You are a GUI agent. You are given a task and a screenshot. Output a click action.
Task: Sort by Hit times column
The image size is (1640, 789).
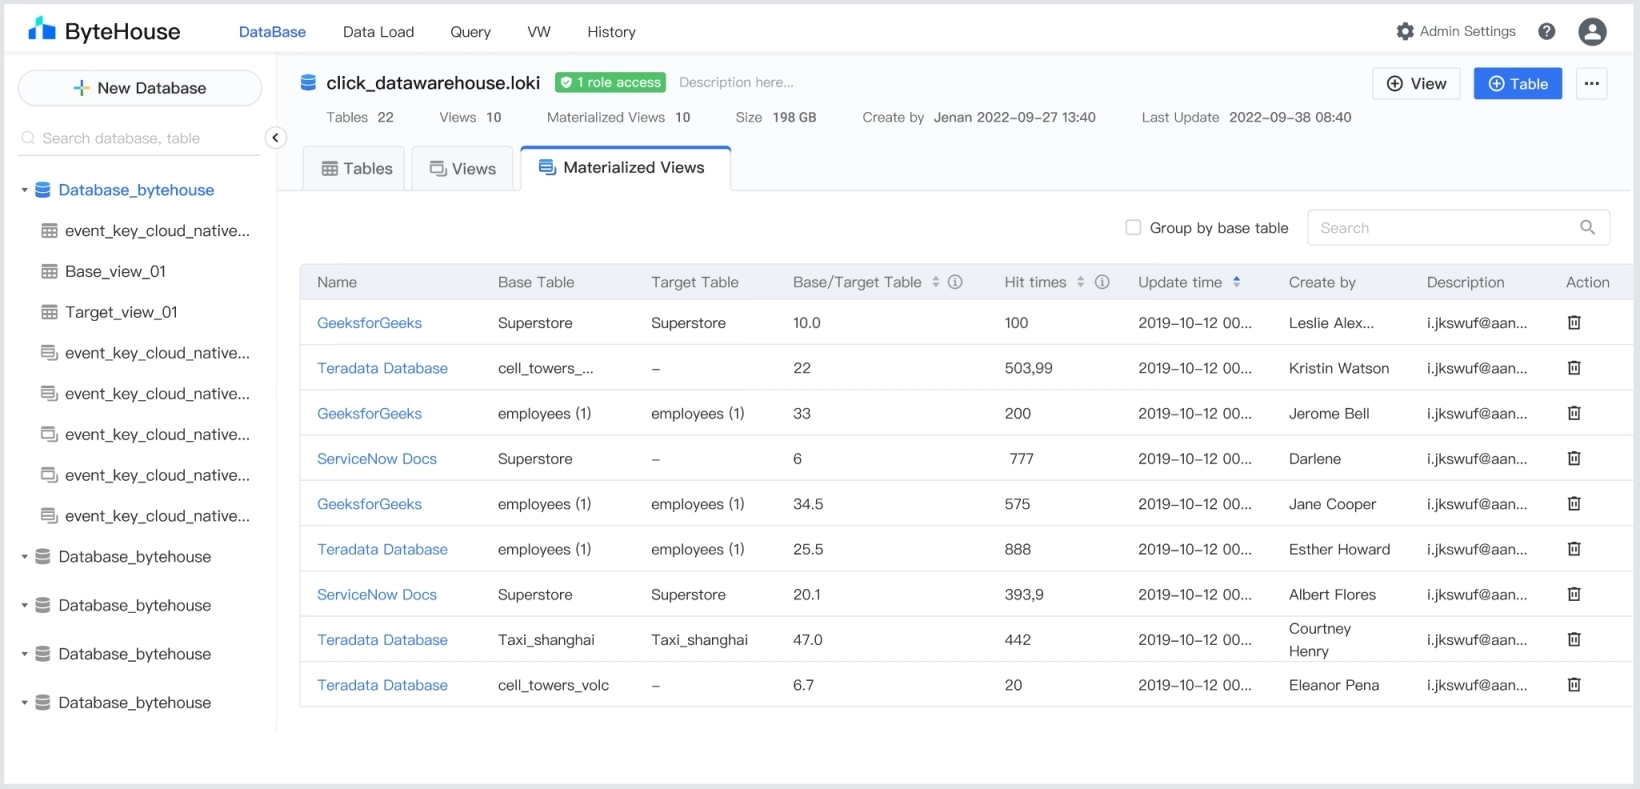coord(1080,282)
